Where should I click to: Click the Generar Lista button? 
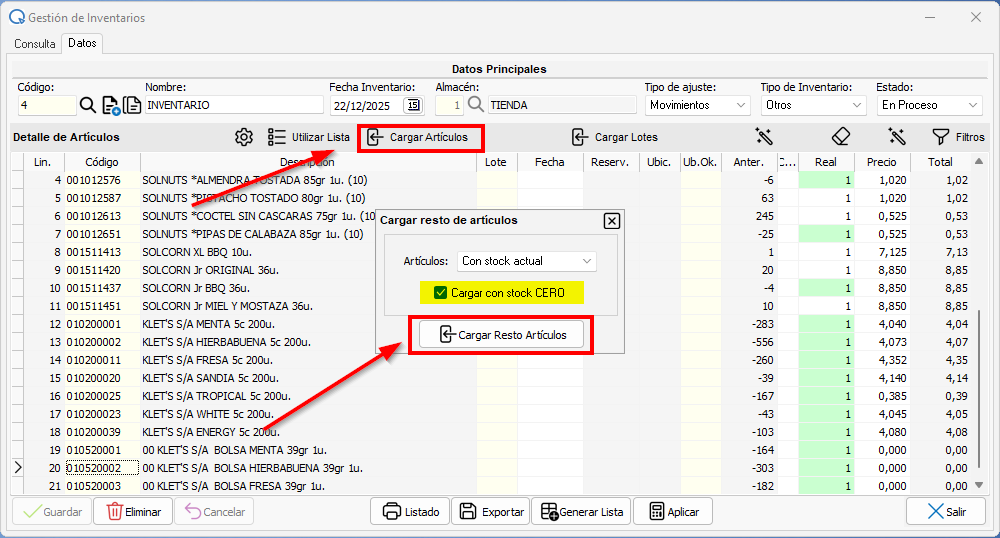[x=581, y=512]
